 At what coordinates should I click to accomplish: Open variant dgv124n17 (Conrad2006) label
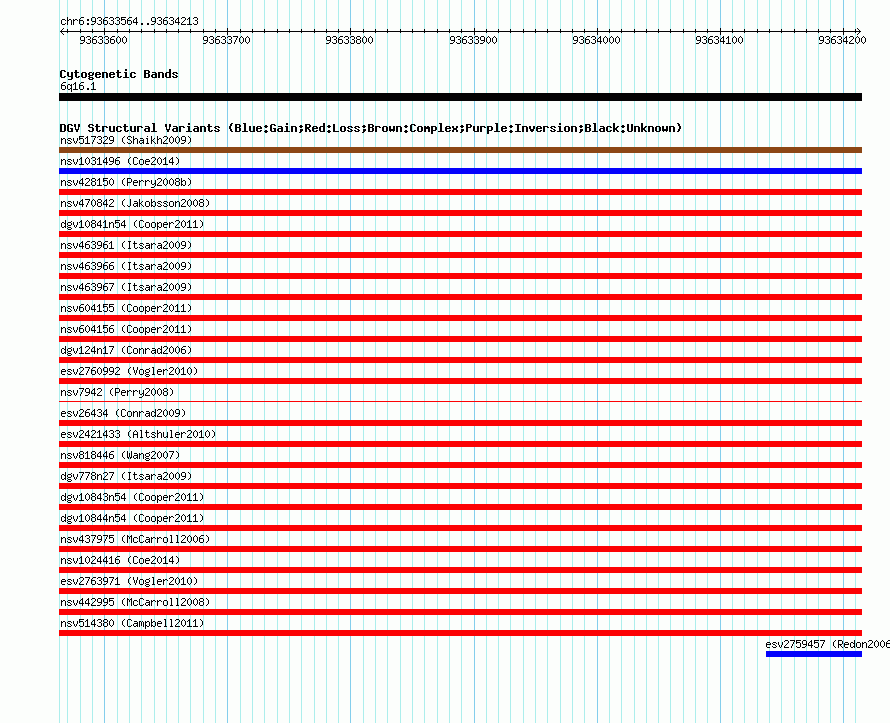126,350
